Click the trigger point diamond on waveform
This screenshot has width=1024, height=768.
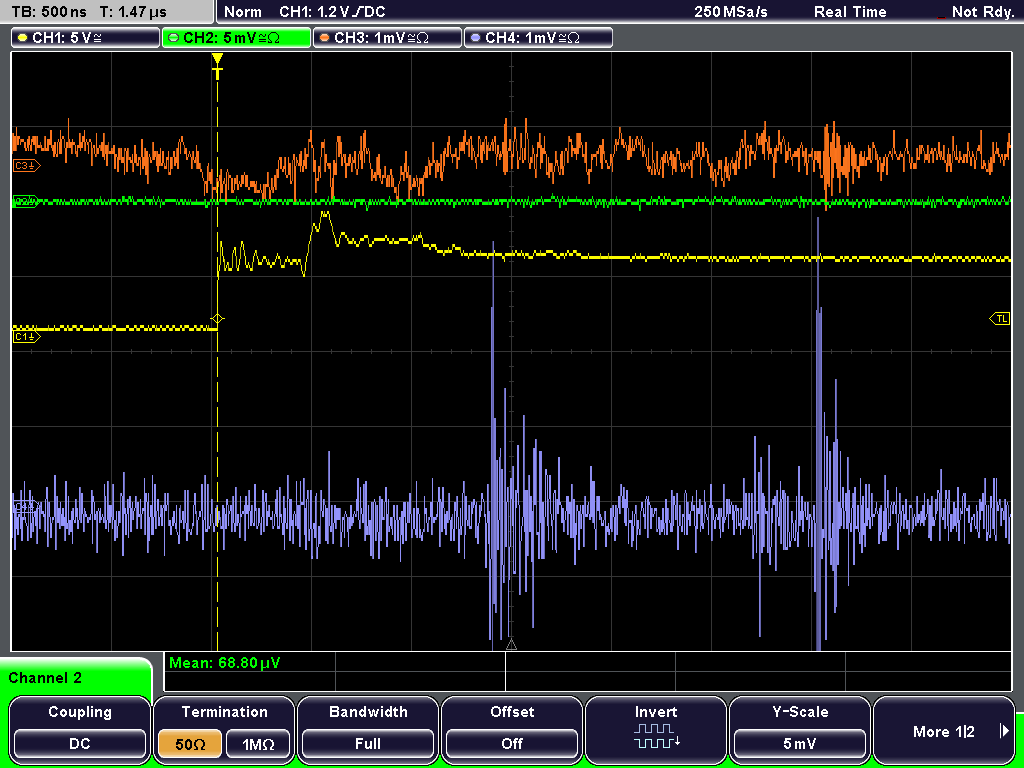[x=217, y=319]
